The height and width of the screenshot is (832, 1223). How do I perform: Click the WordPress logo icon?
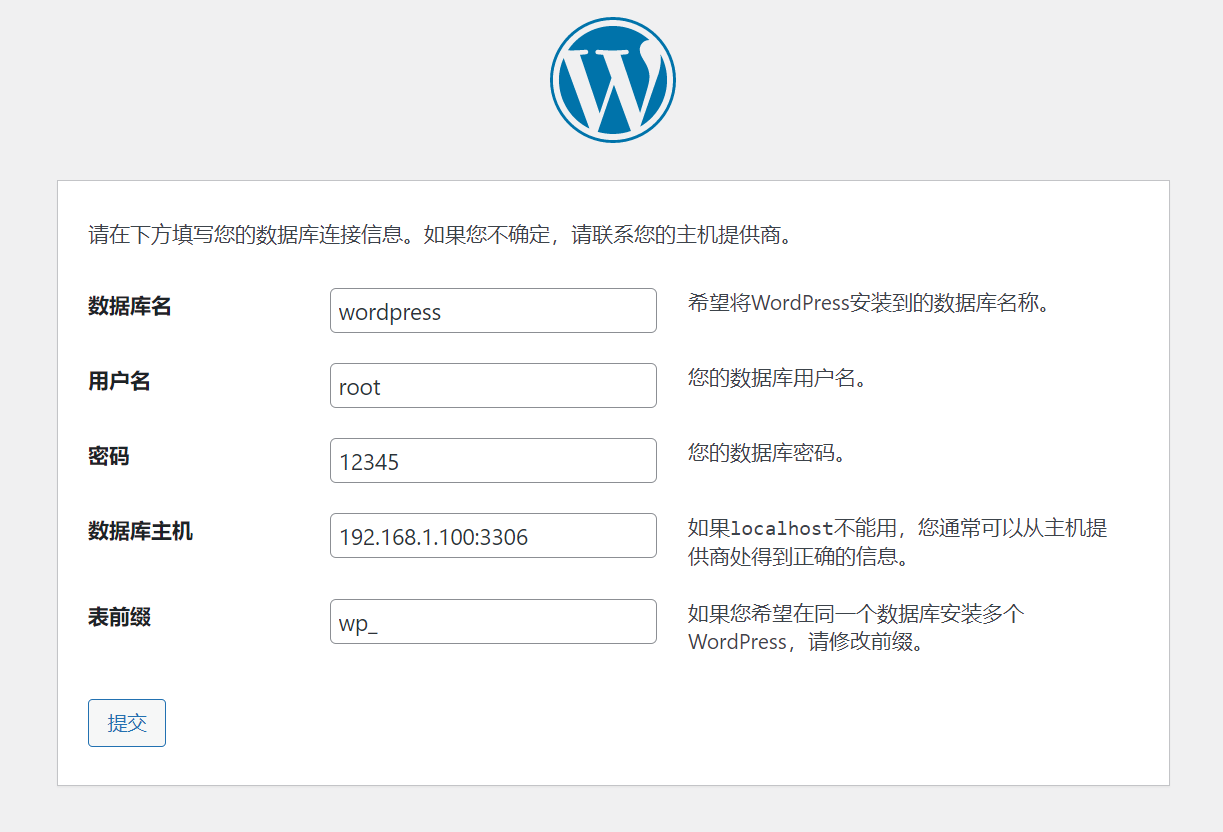click(611, 78)
